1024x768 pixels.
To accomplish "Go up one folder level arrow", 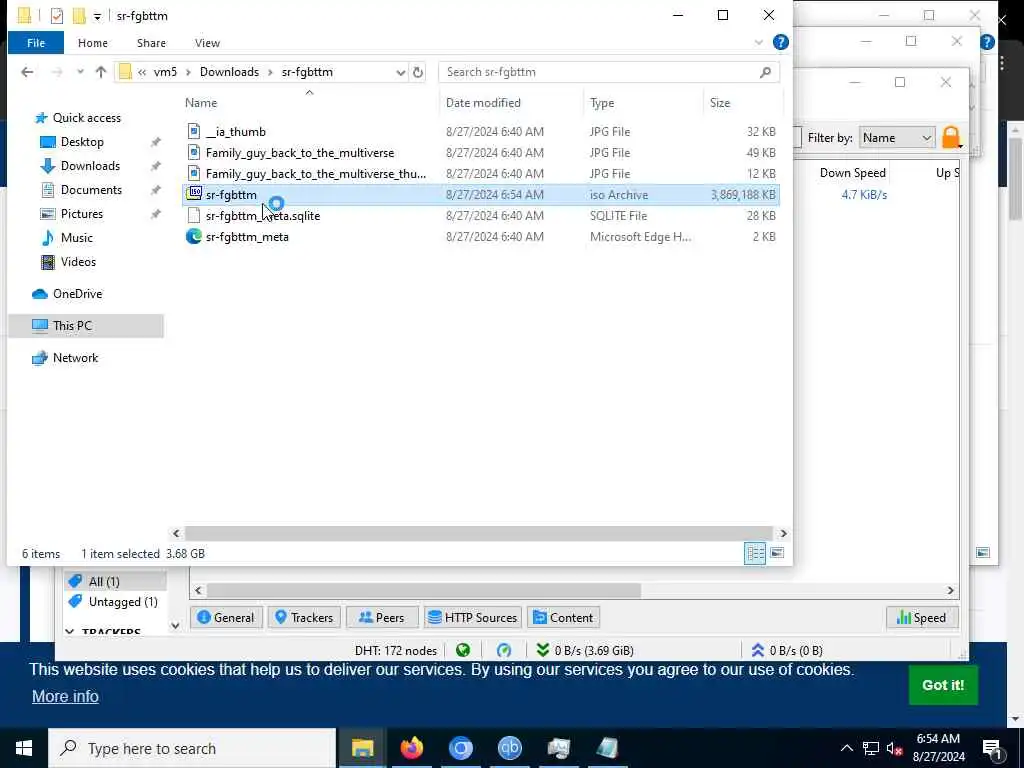I will coord(101,72).
